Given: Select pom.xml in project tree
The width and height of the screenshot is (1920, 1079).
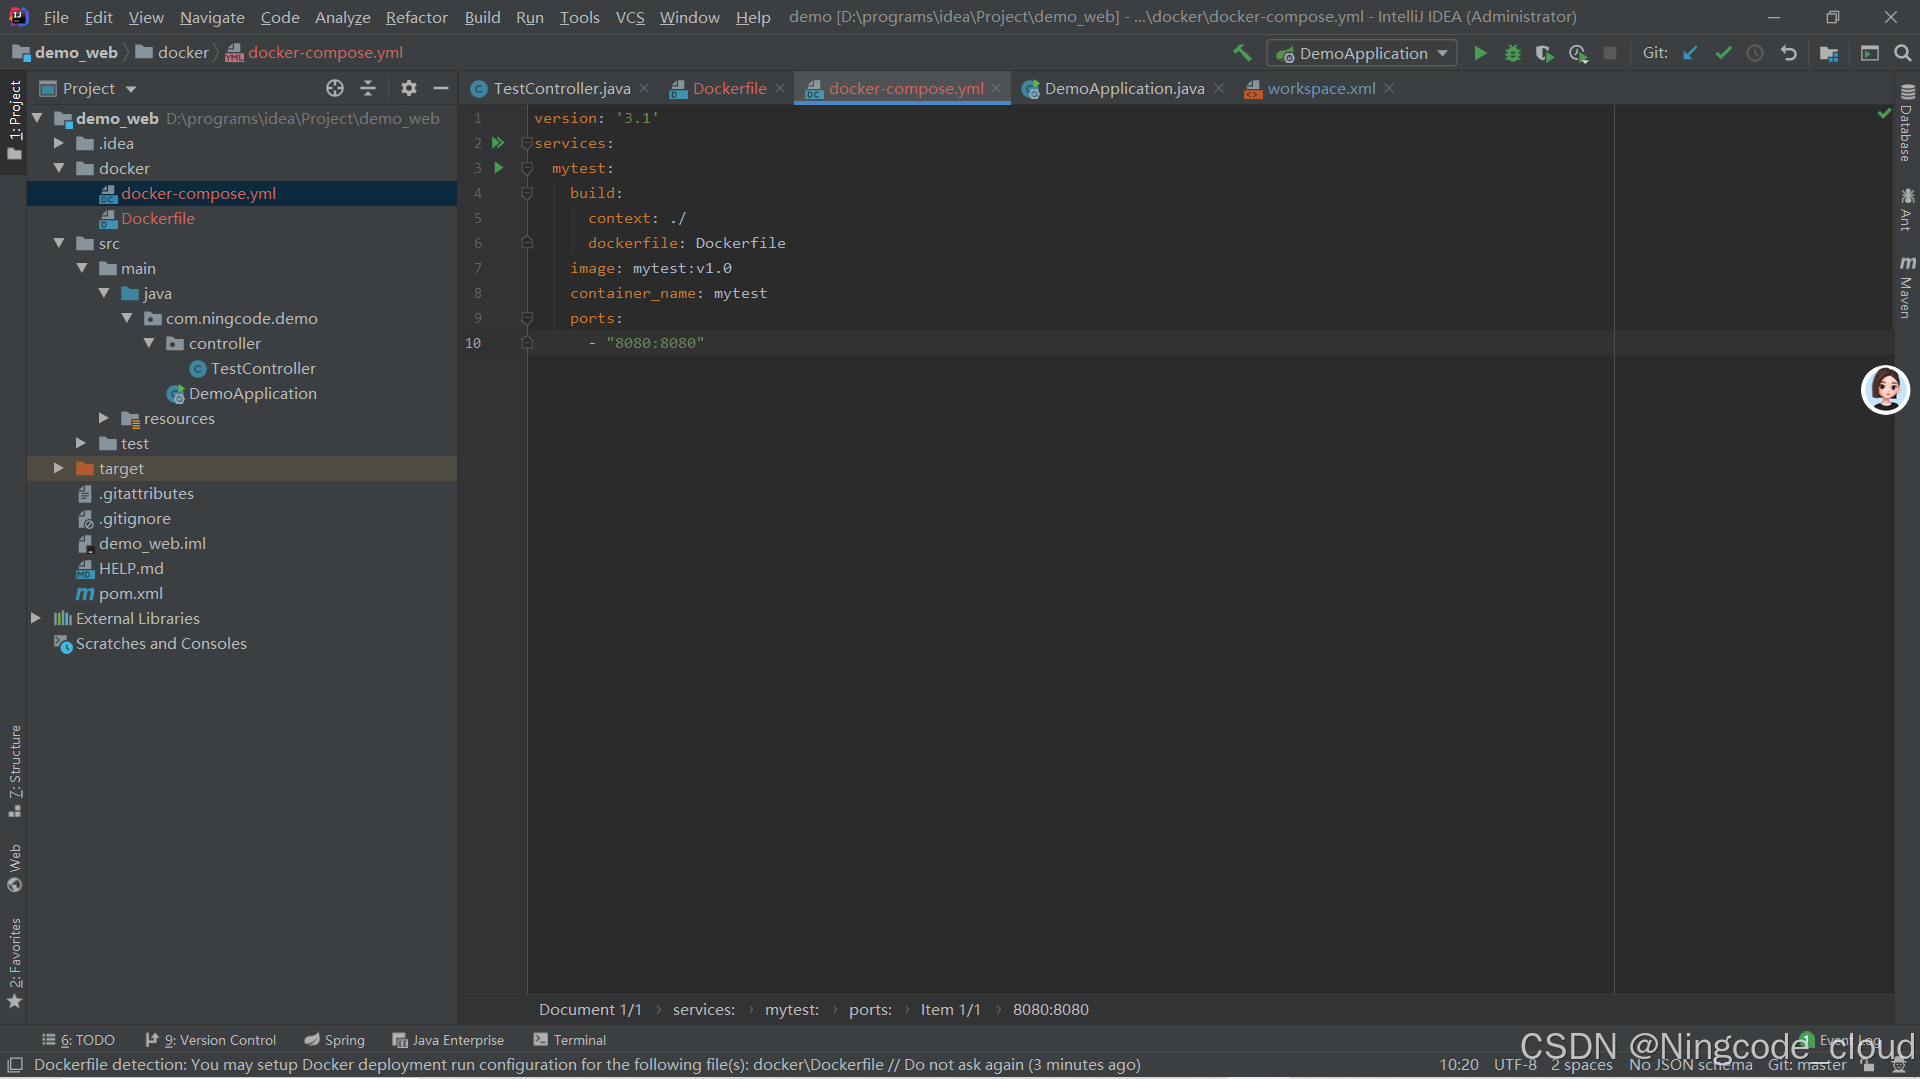Looking at the screenshot, I should pyautogui.click(x=131, y=593).
